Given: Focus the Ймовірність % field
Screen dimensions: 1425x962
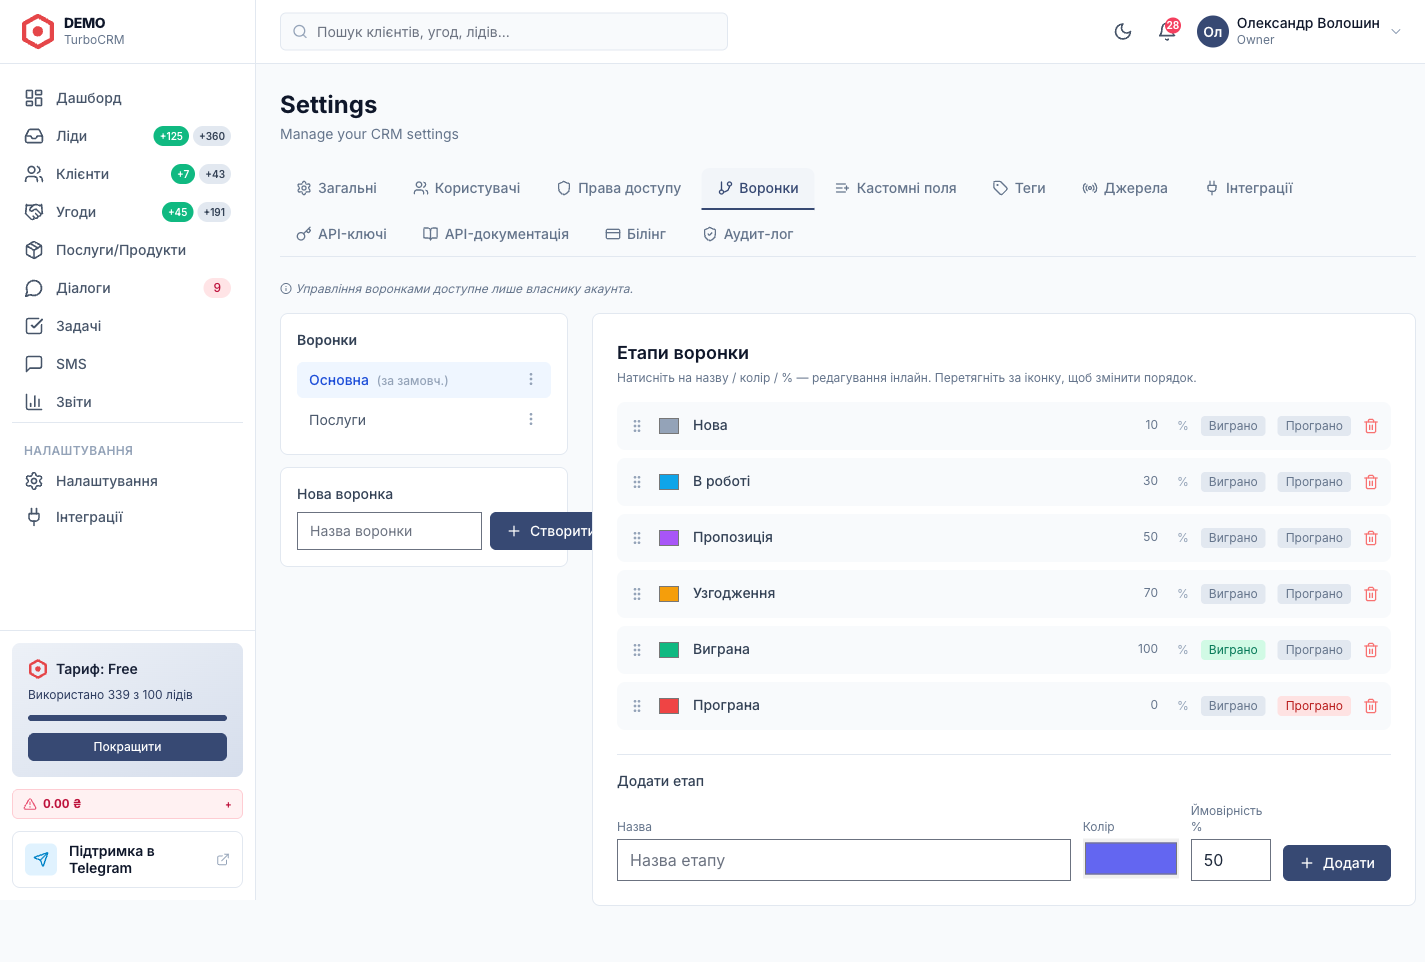Looking at the screenshot, I should coord(1231,860).
